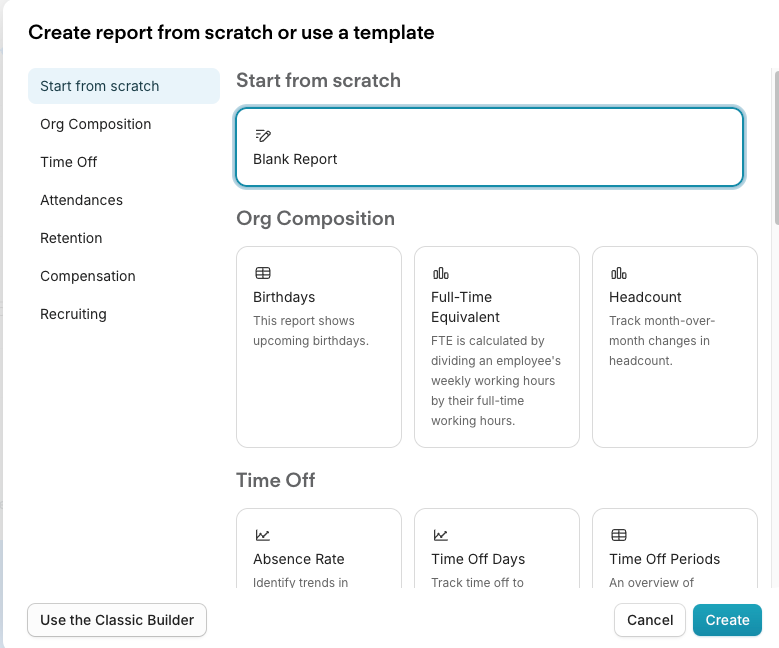The width and height of the screenshot is (779, 648).
Task: Click Use the Classic Builder button
Action: click(117, 620)
